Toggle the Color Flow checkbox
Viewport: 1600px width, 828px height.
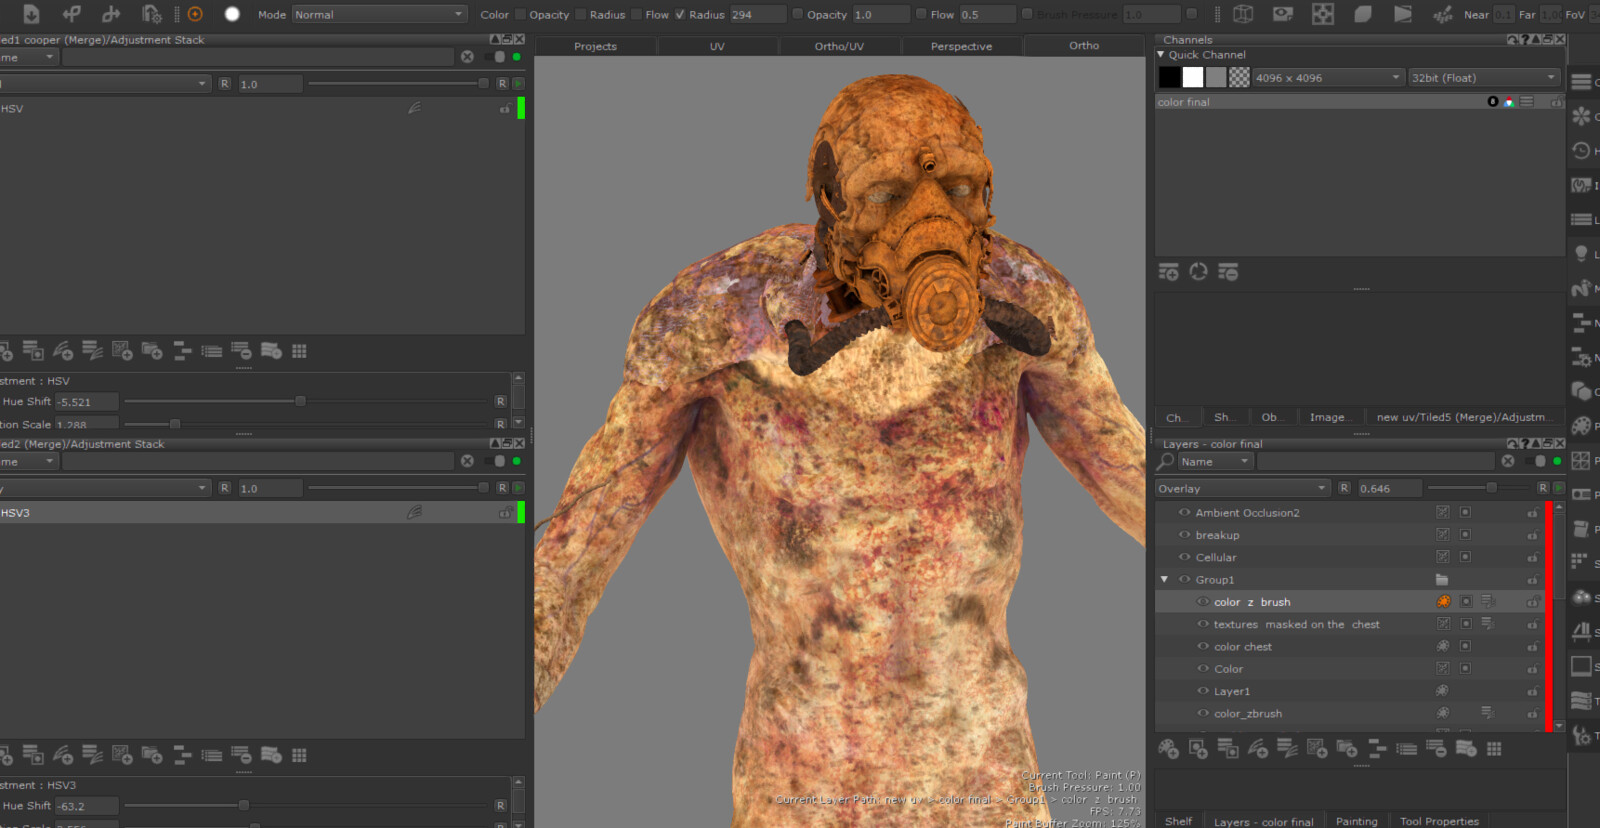tap(636, 14)
